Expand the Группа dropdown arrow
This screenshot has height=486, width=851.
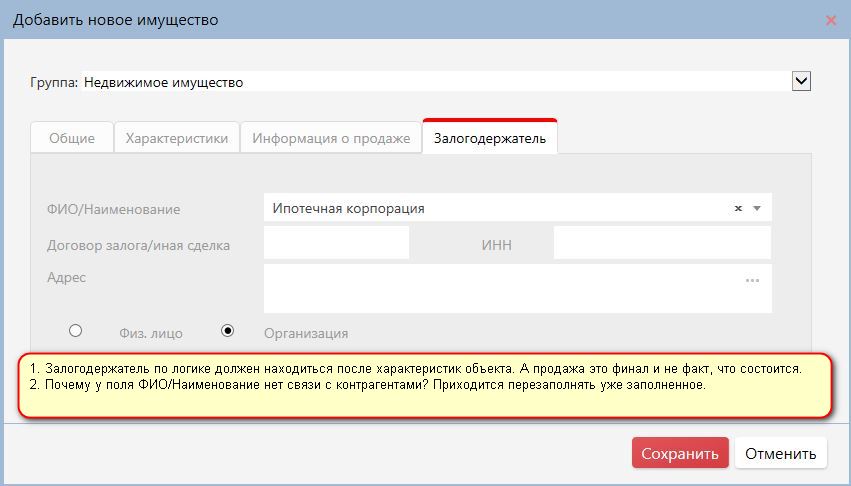(800, 82)
